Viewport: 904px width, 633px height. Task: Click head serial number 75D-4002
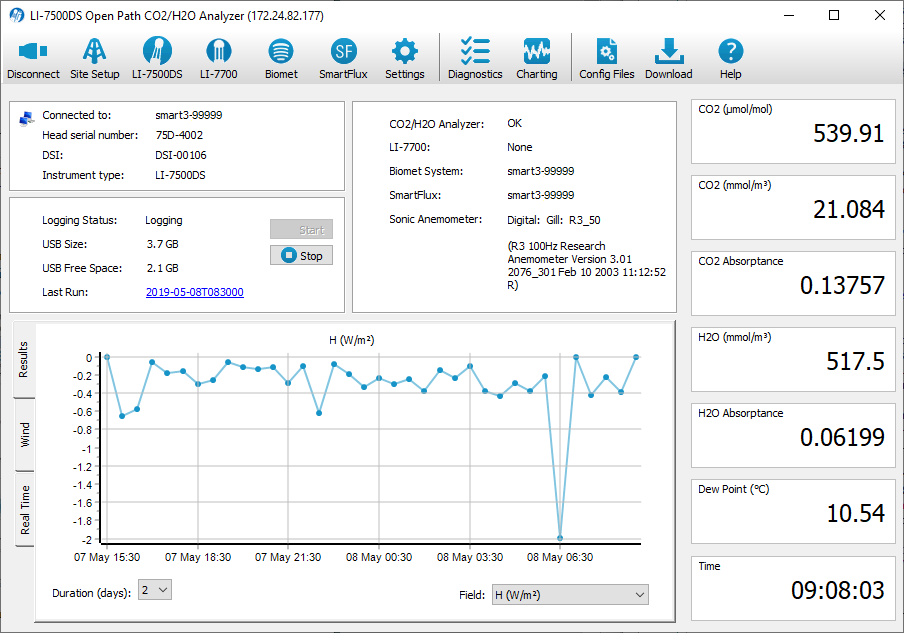[x=179, y=135]
